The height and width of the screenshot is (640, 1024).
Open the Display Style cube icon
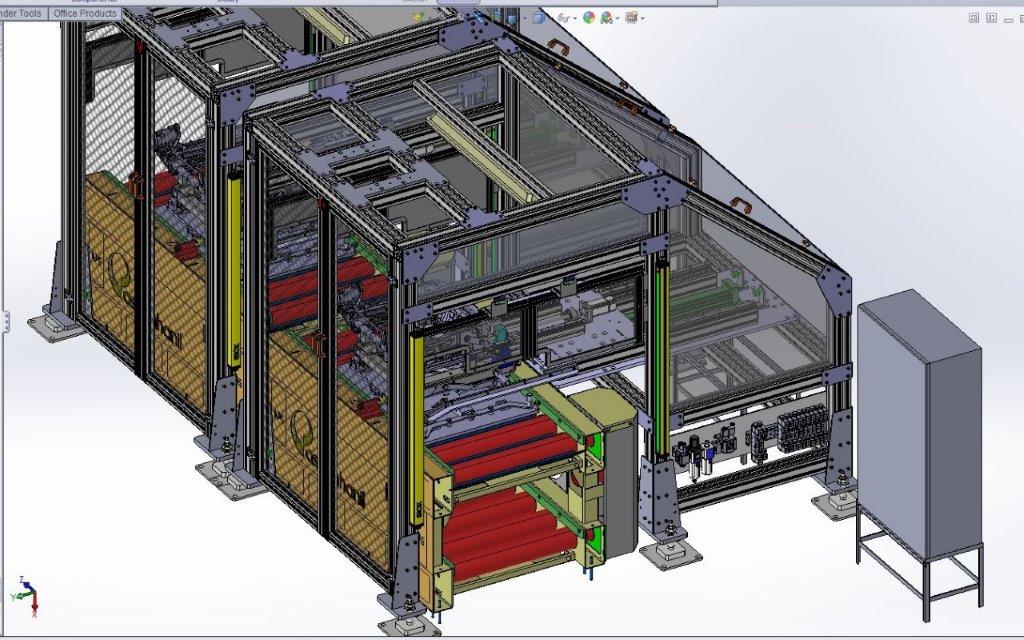click(539, 17)
